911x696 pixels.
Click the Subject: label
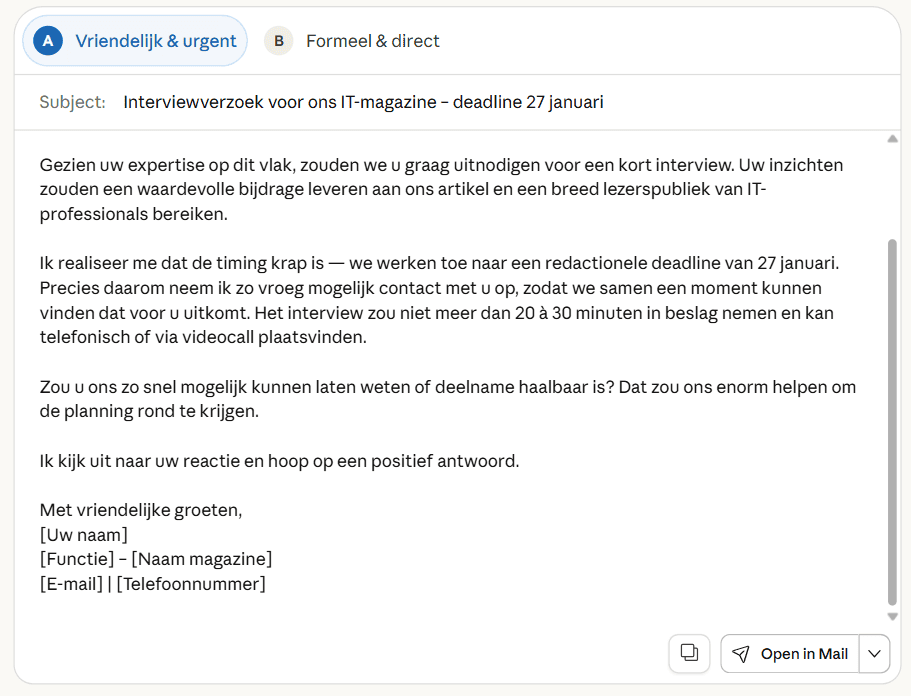coord(73,102)
